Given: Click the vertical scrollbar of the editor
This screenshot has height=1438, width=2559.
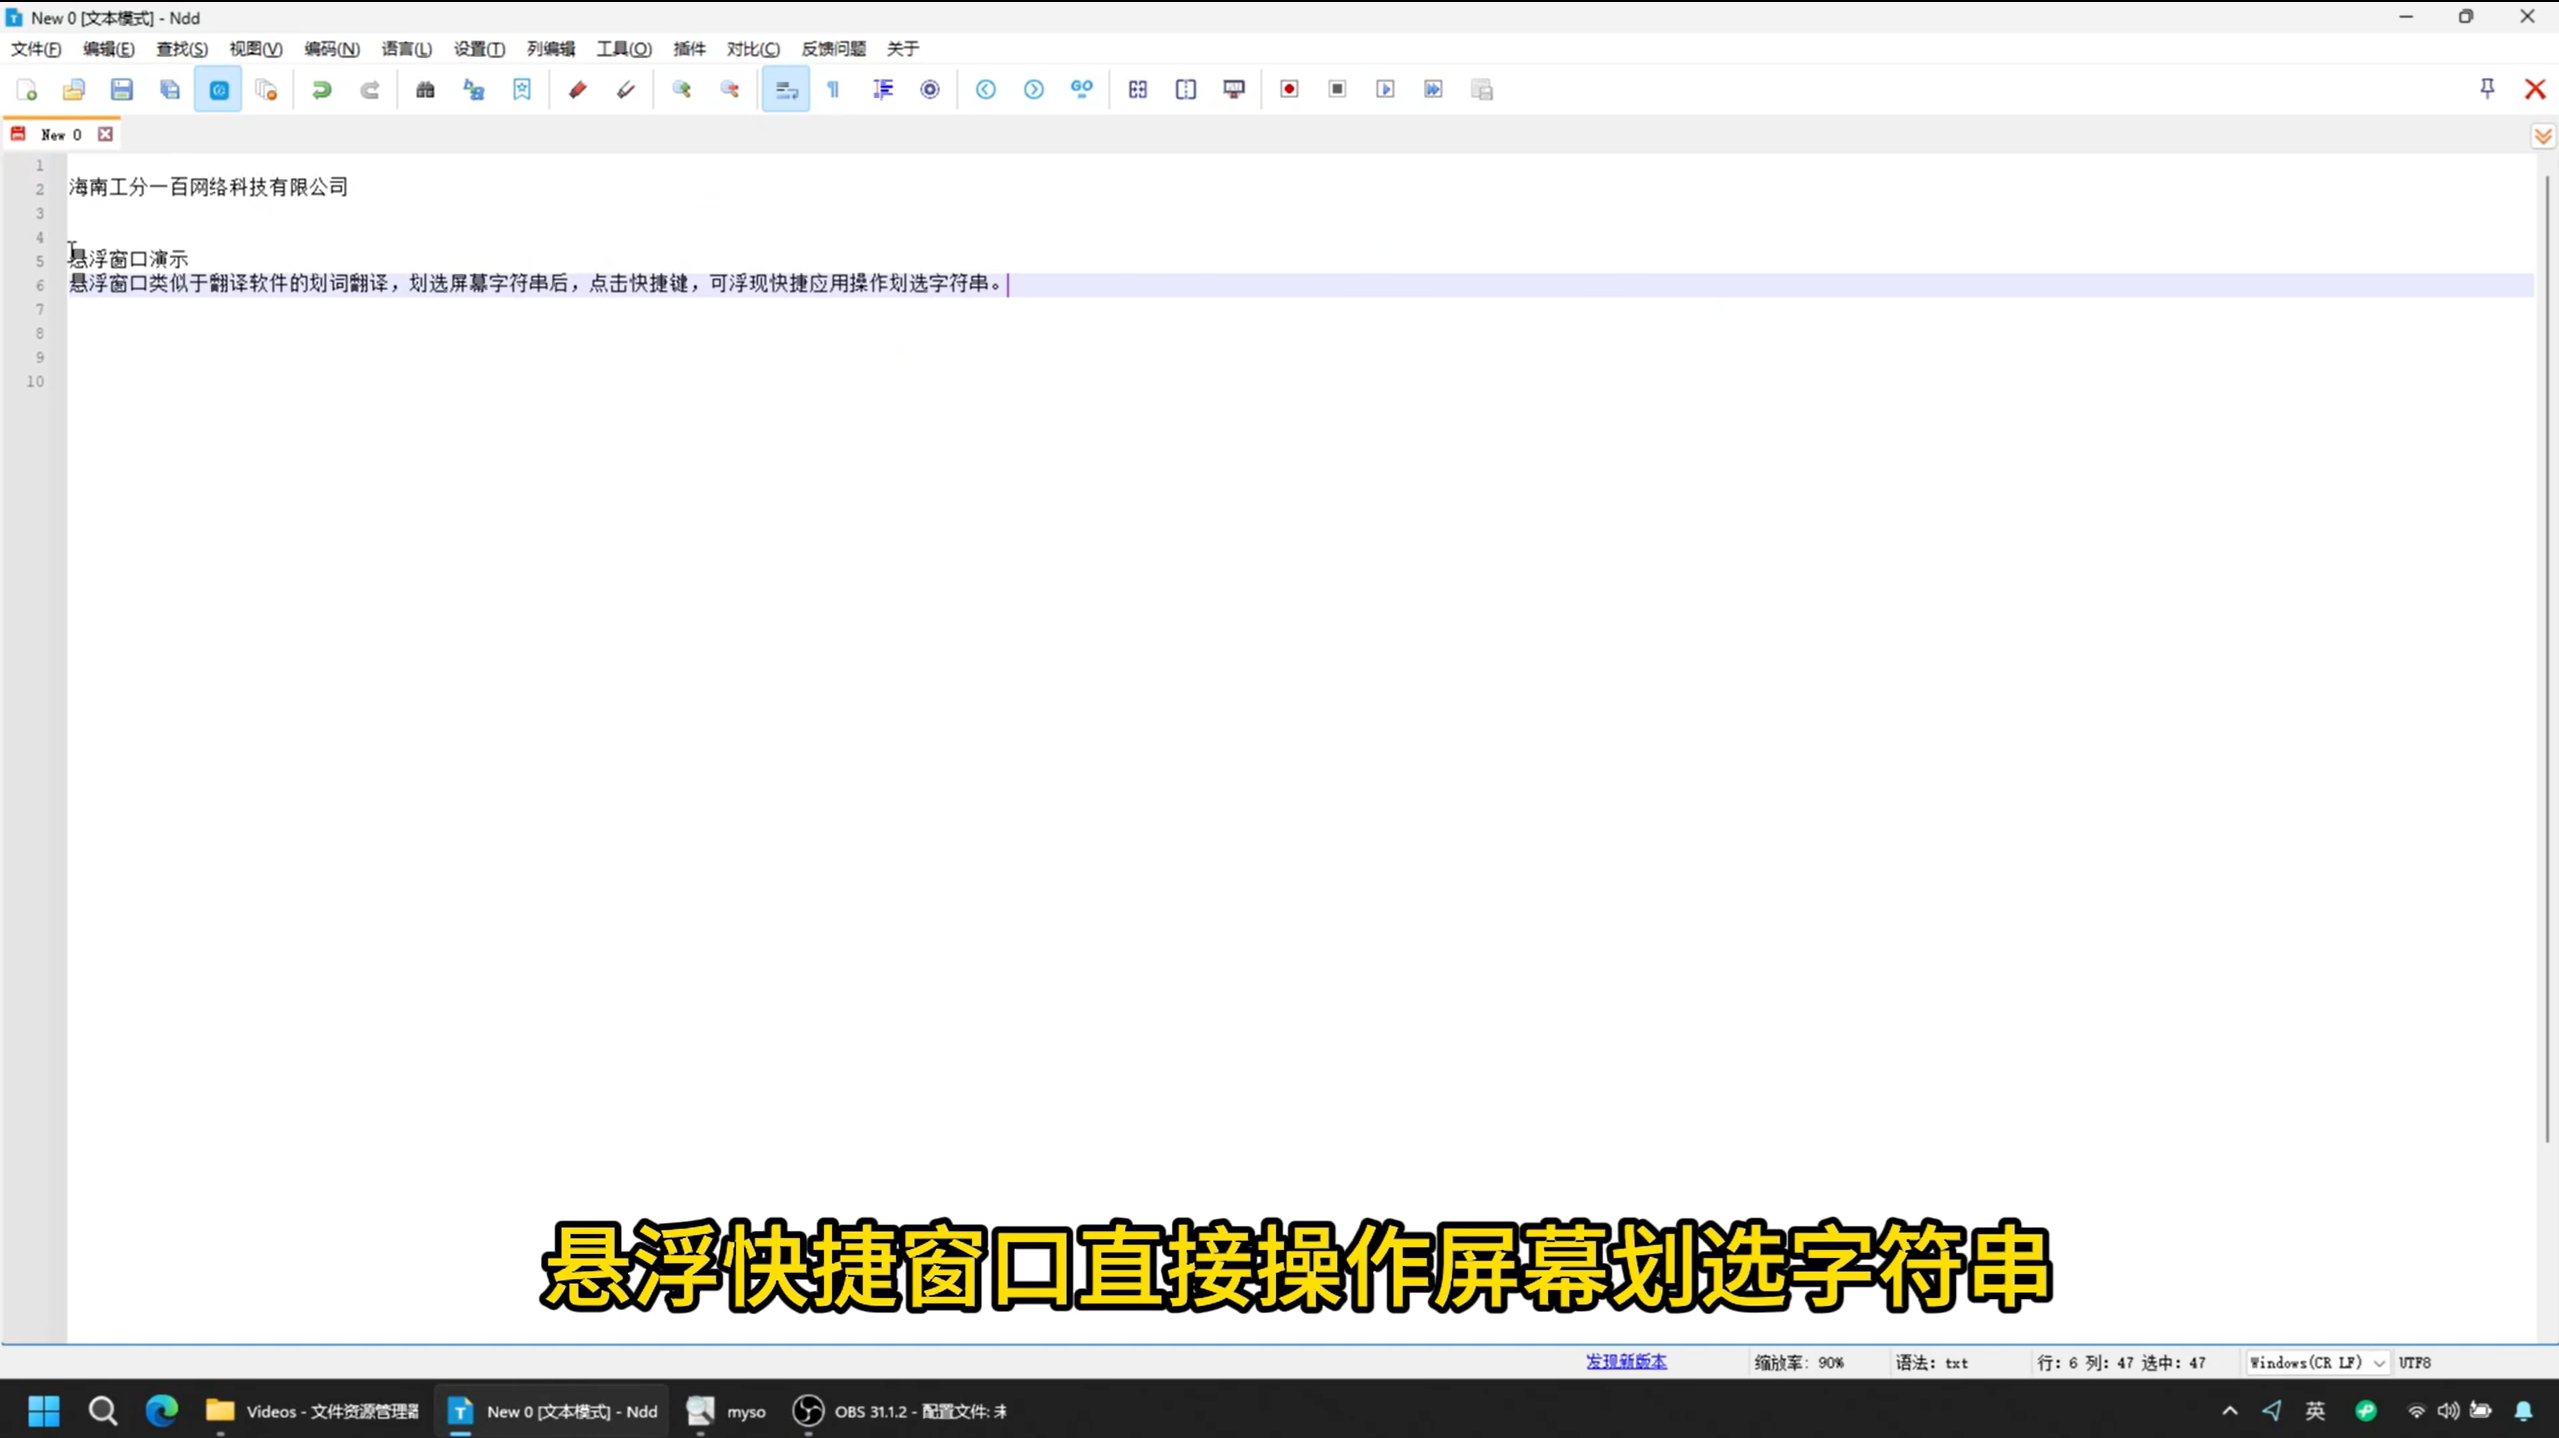Looking at the screenshot, I should 2546,650.
